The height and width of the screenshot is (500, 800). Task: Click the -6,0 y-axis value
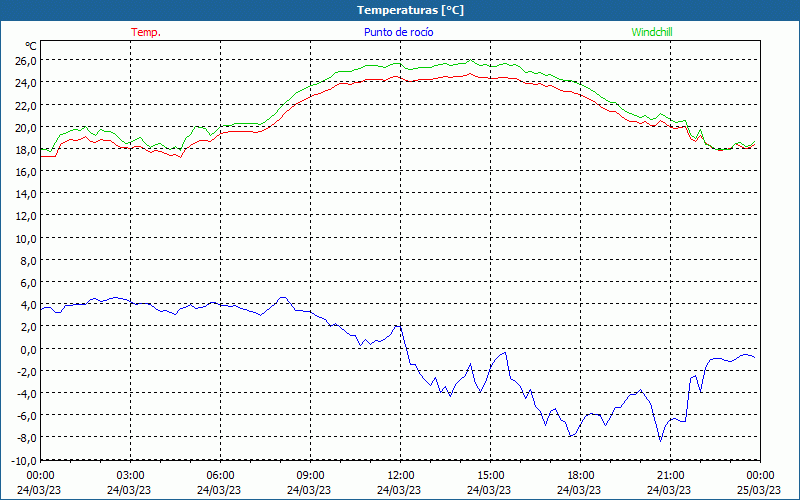pyautogui.click(x=27, y=416)
